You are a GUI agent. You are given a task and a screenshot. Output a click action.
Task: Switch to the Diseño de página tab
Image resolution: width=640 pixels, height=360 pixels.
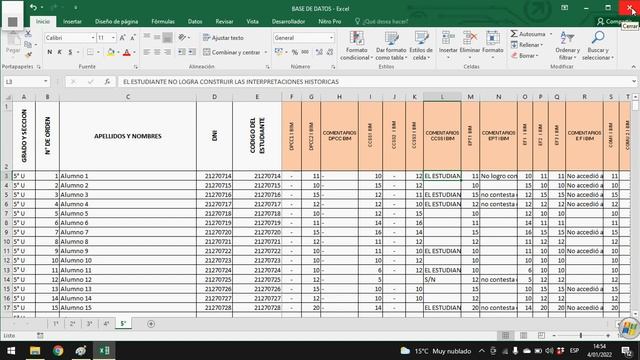116,21
